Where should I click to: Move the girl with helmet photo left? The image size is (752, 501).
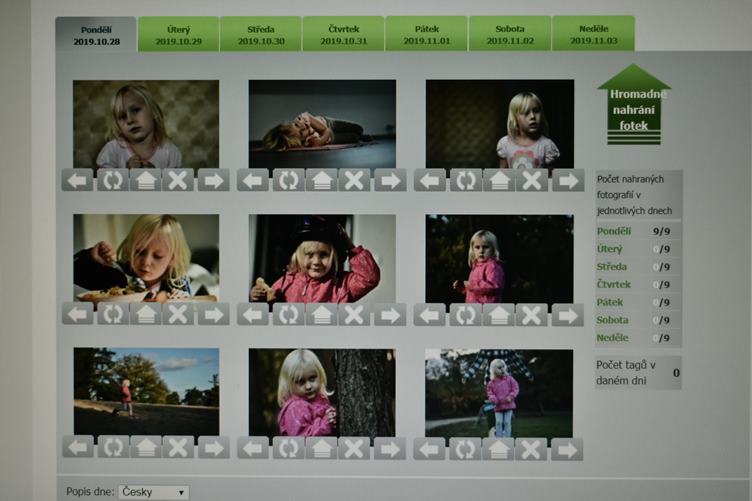(253, 315)
